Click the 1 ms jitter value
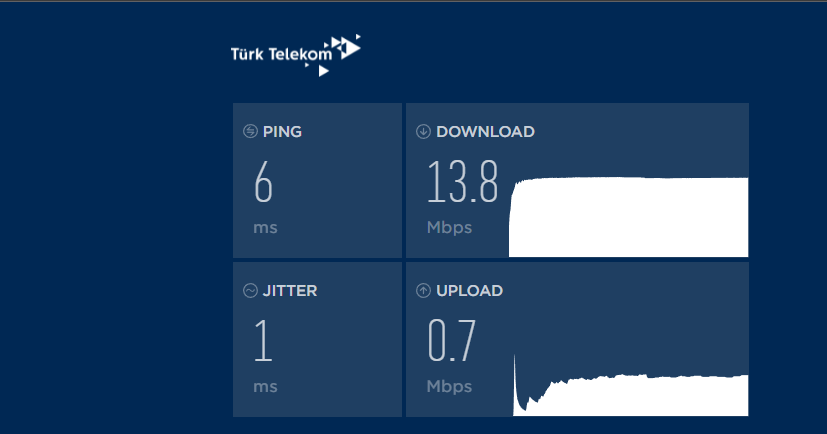The height and width of the screenshot is (434, 827). tap(263, 341)
